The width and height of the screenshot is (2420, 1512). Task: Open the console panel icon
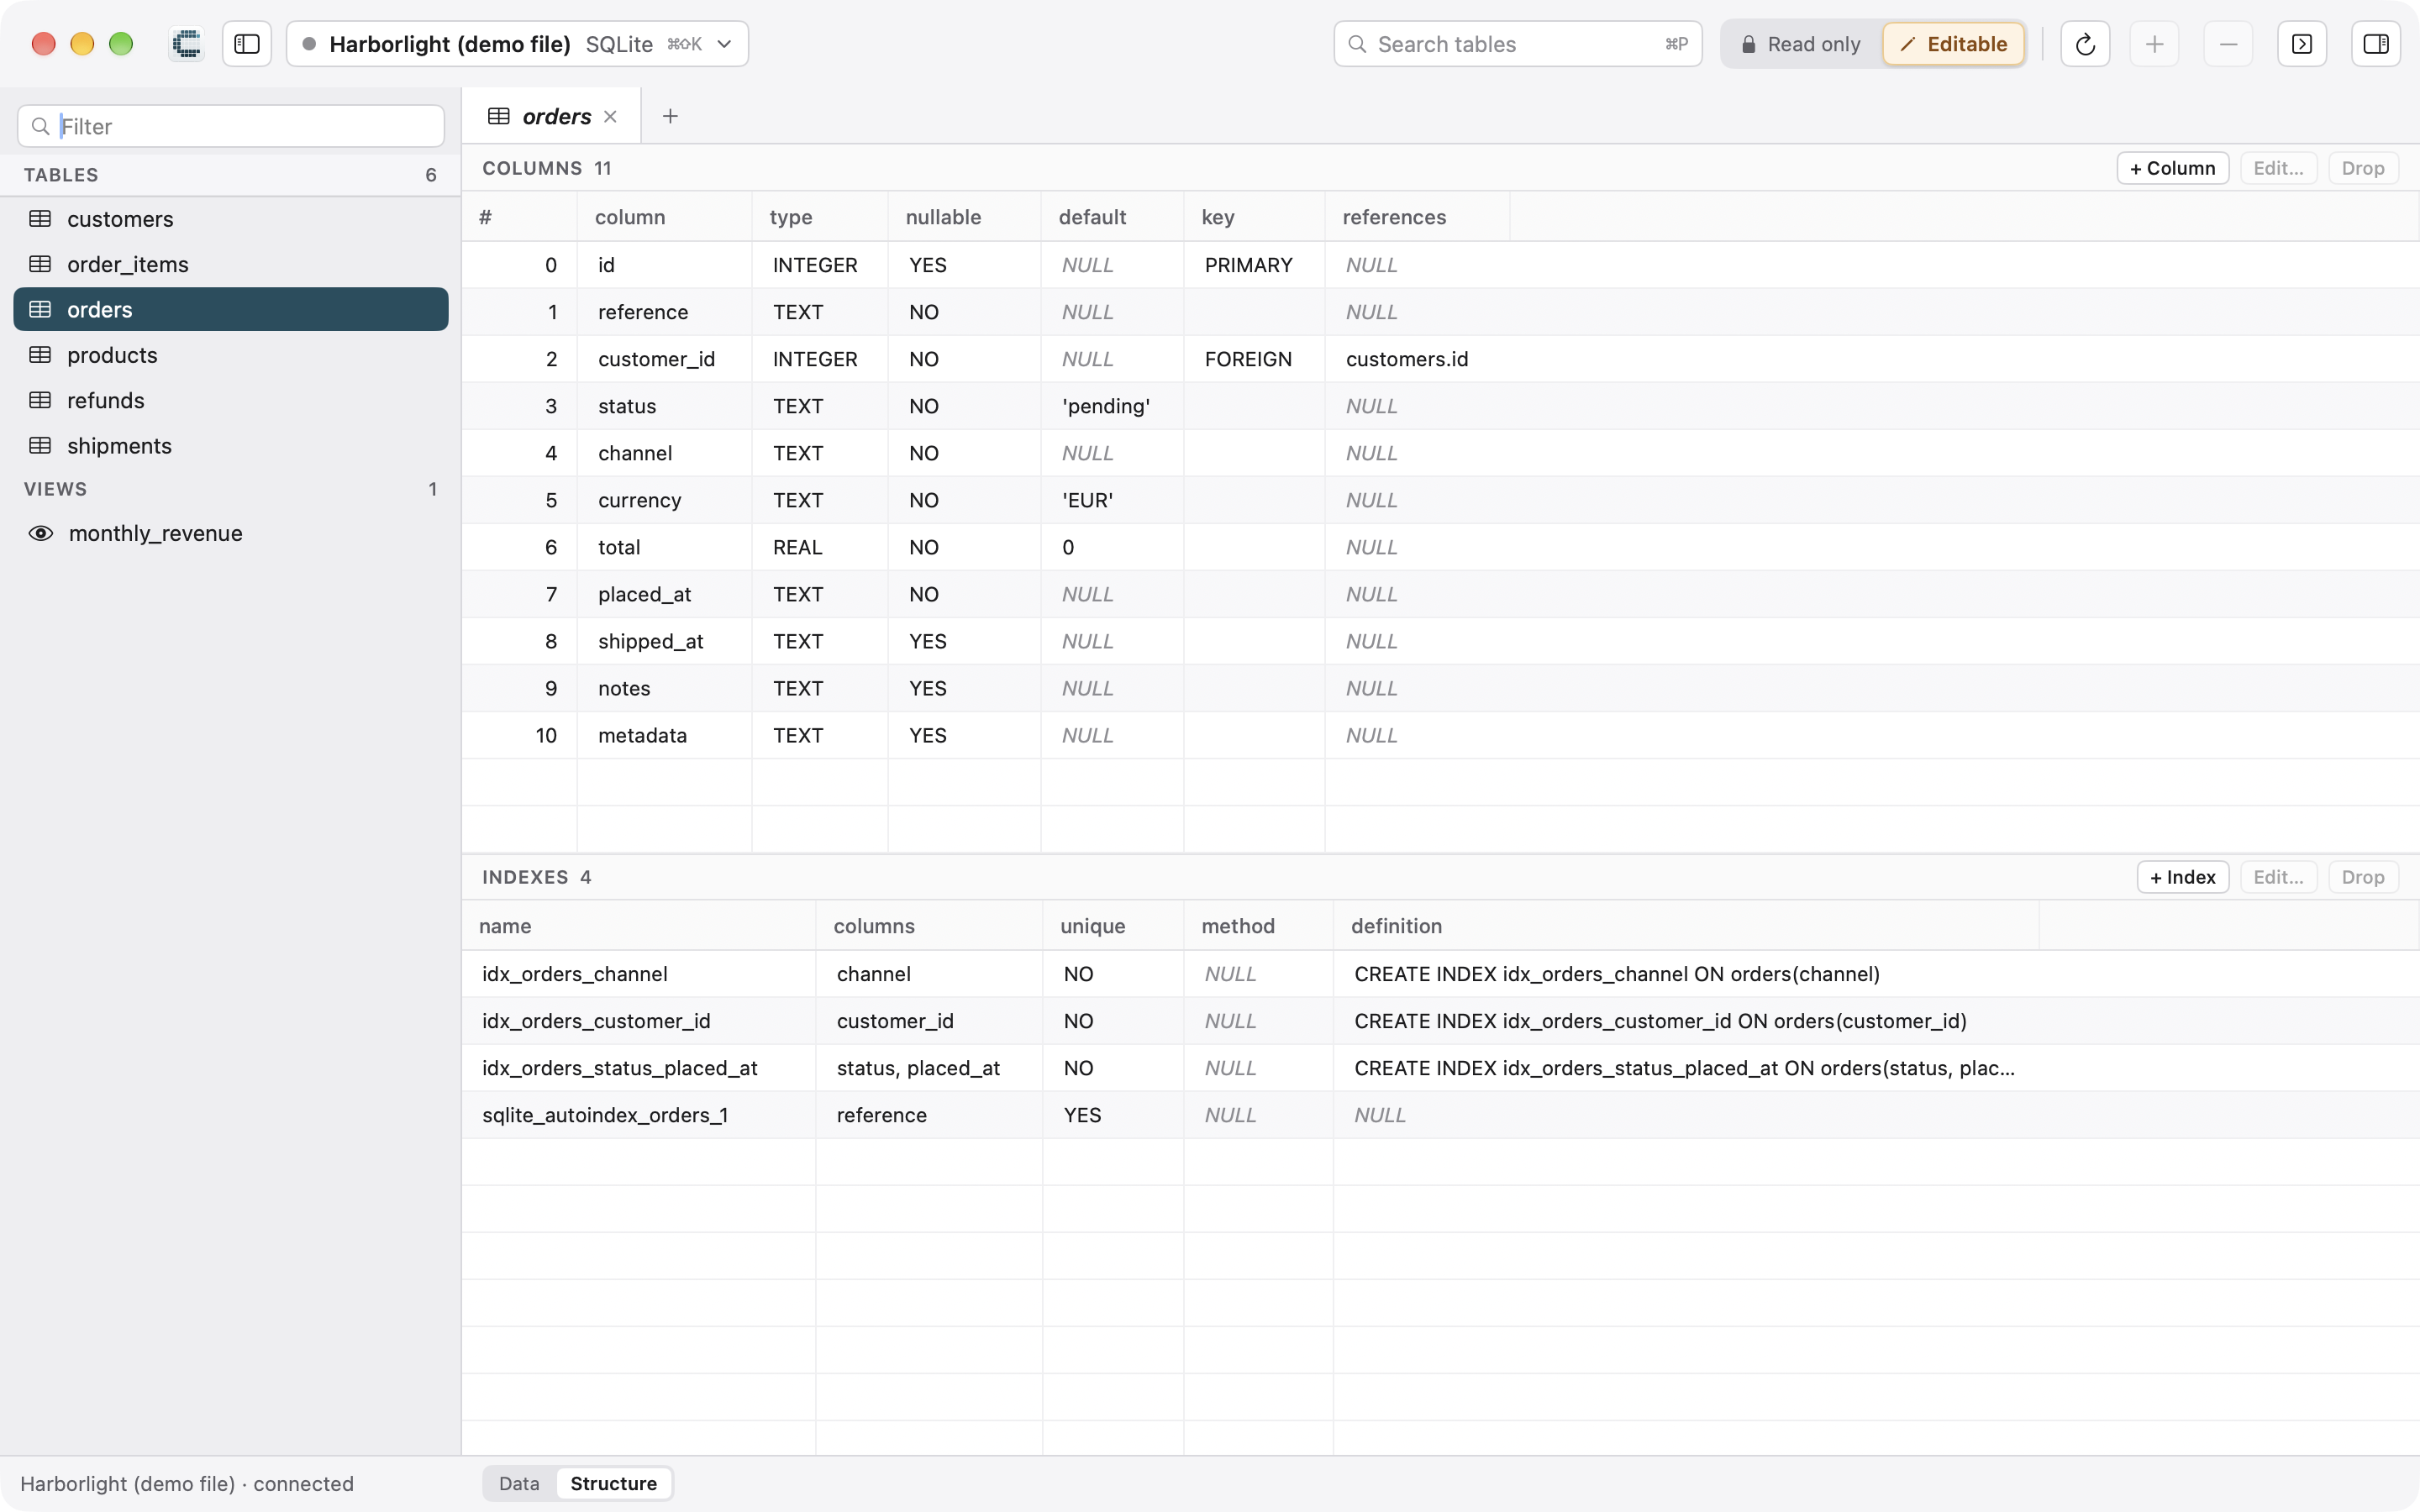pyautogui.click(x=2302, y=44)
